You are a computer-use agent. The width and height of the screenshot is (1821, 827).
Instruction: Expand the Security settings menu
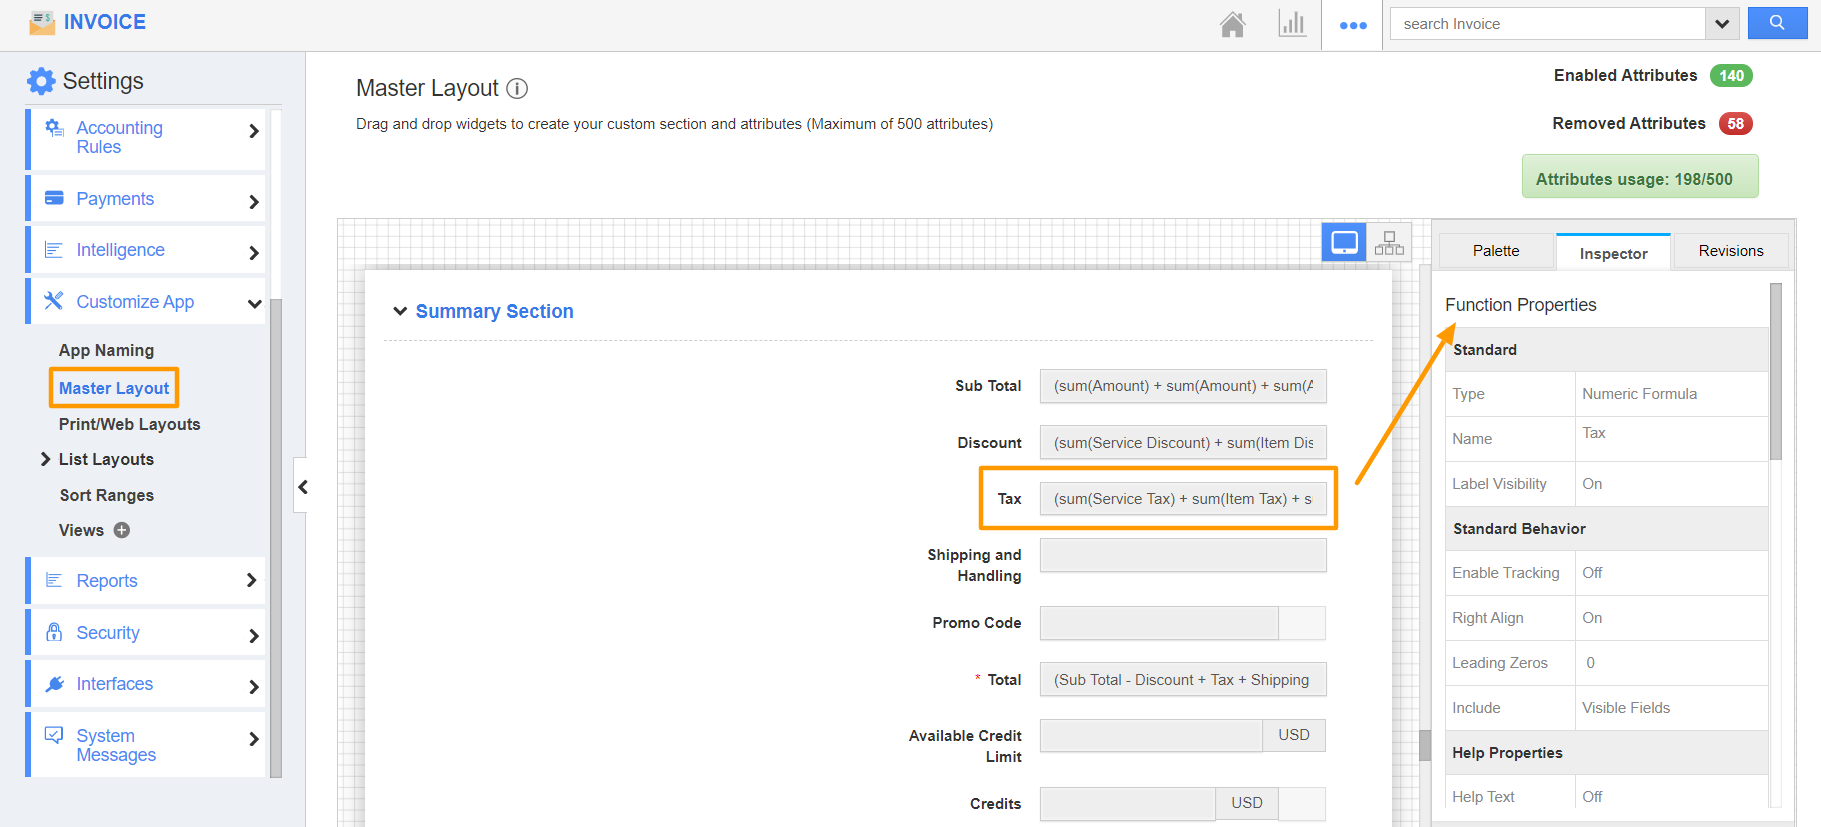click(254, 634)
